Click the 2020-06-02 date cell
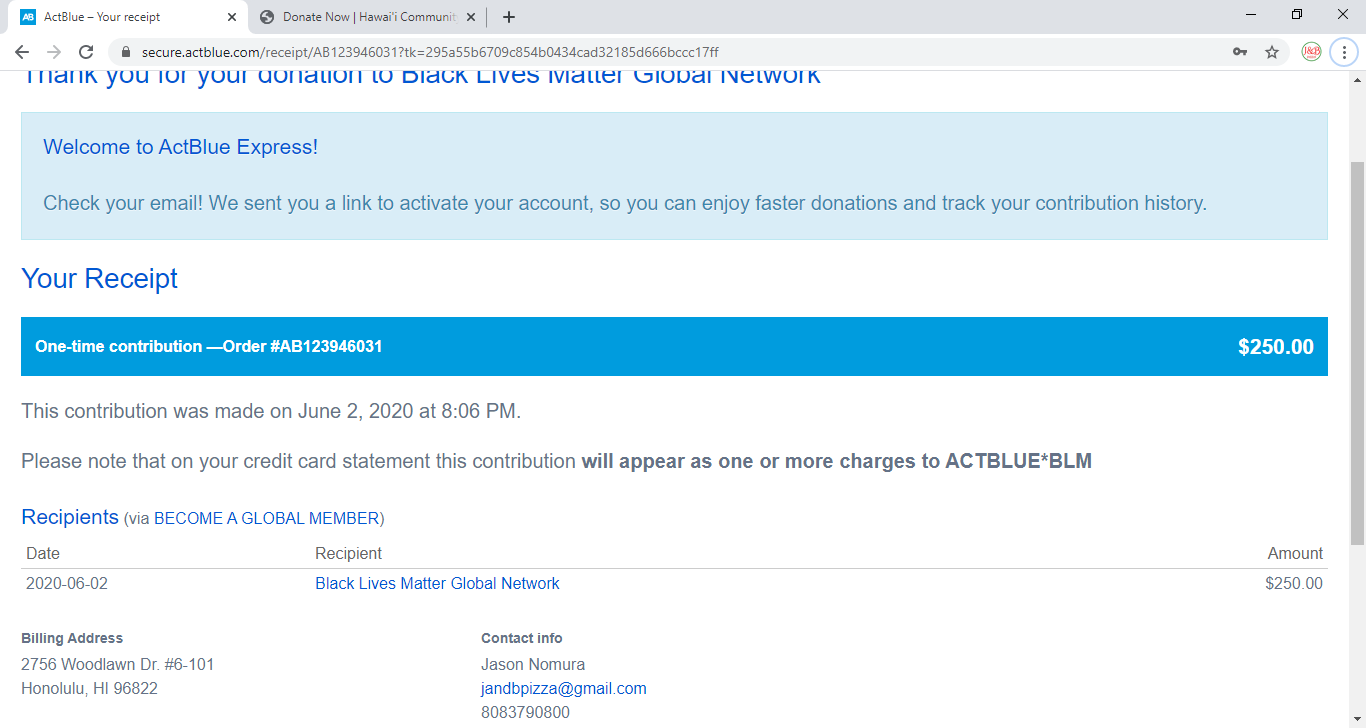Viewport: 1366px width, 728px height. tap(67, 583)
